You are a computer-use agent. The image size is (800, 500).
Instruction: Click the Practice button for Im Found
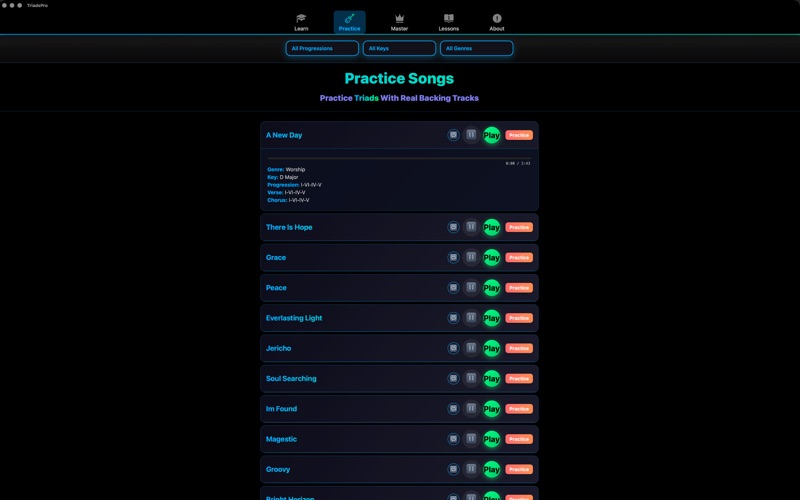coord(519,409)
